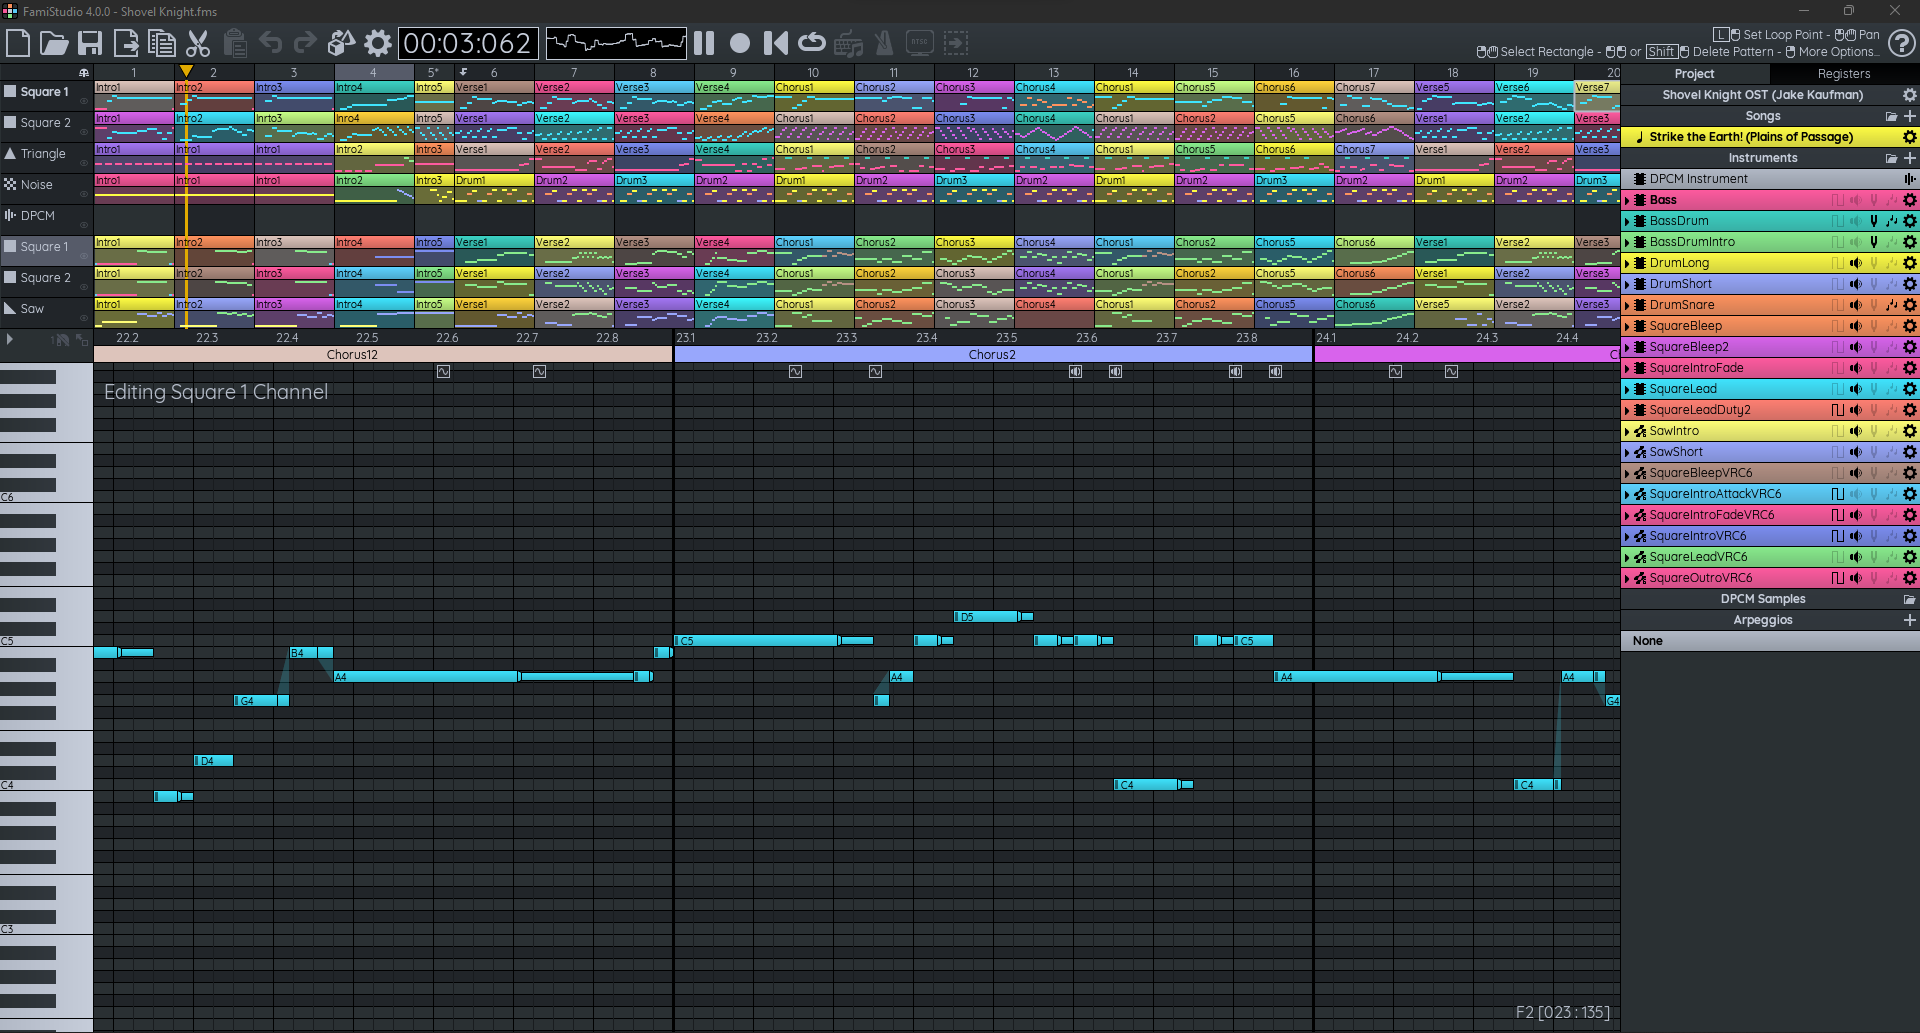The height and width of the screenshot is (1033, 1920).
Task: Open properties gear for BassDrumIntro
Action: pyautogui.click(x=1909, y=242)
